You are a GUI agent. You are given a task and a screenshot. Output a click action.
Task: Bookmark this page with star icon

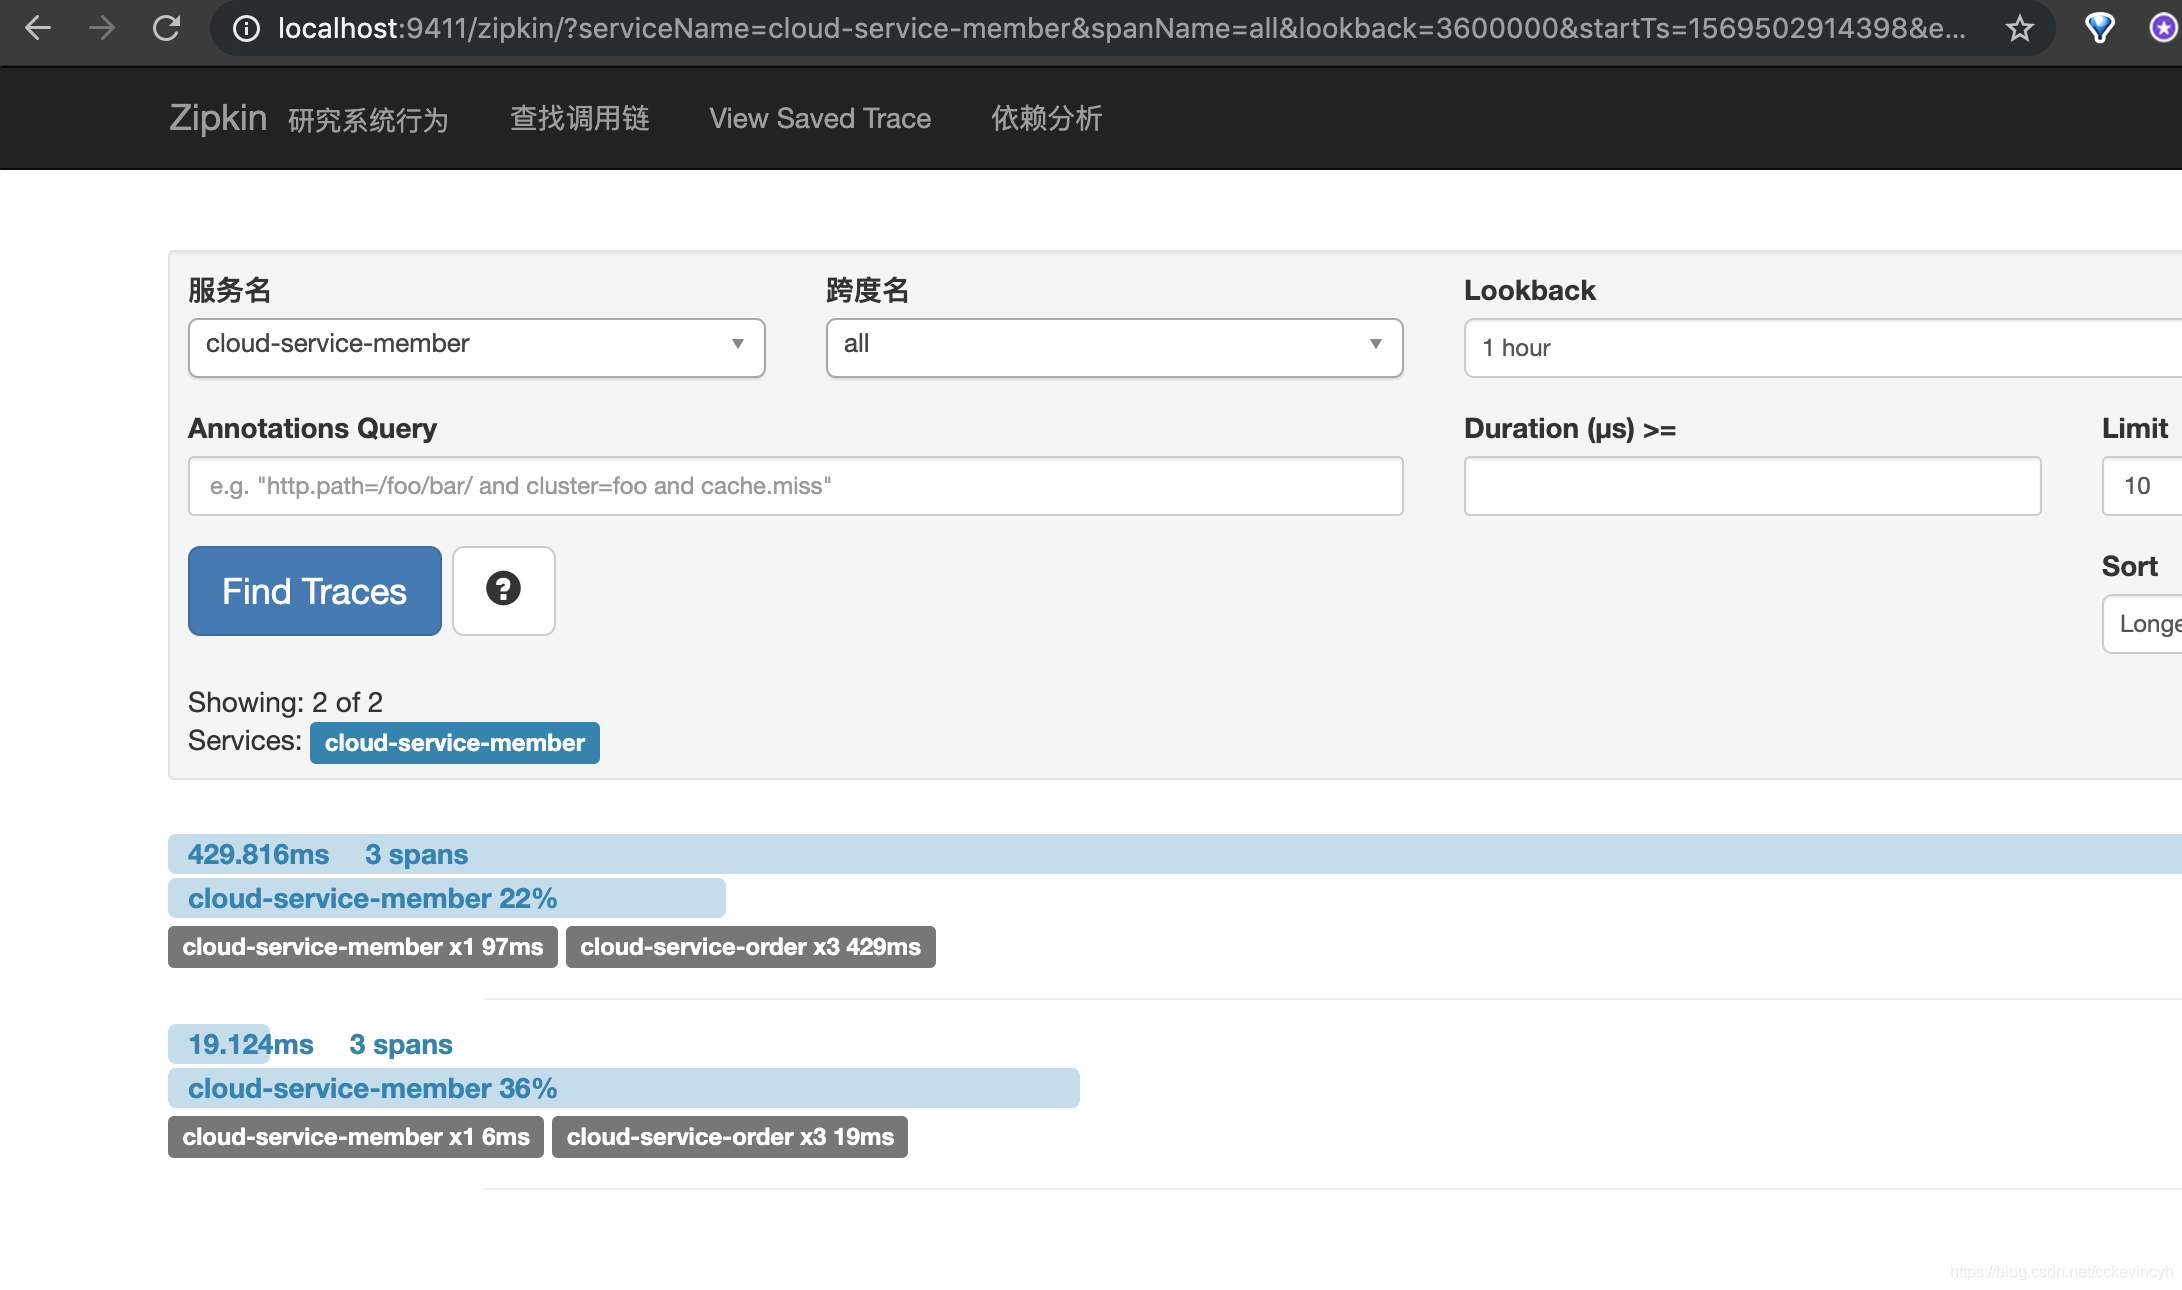pyautogui.click(x=2020, y=28)
